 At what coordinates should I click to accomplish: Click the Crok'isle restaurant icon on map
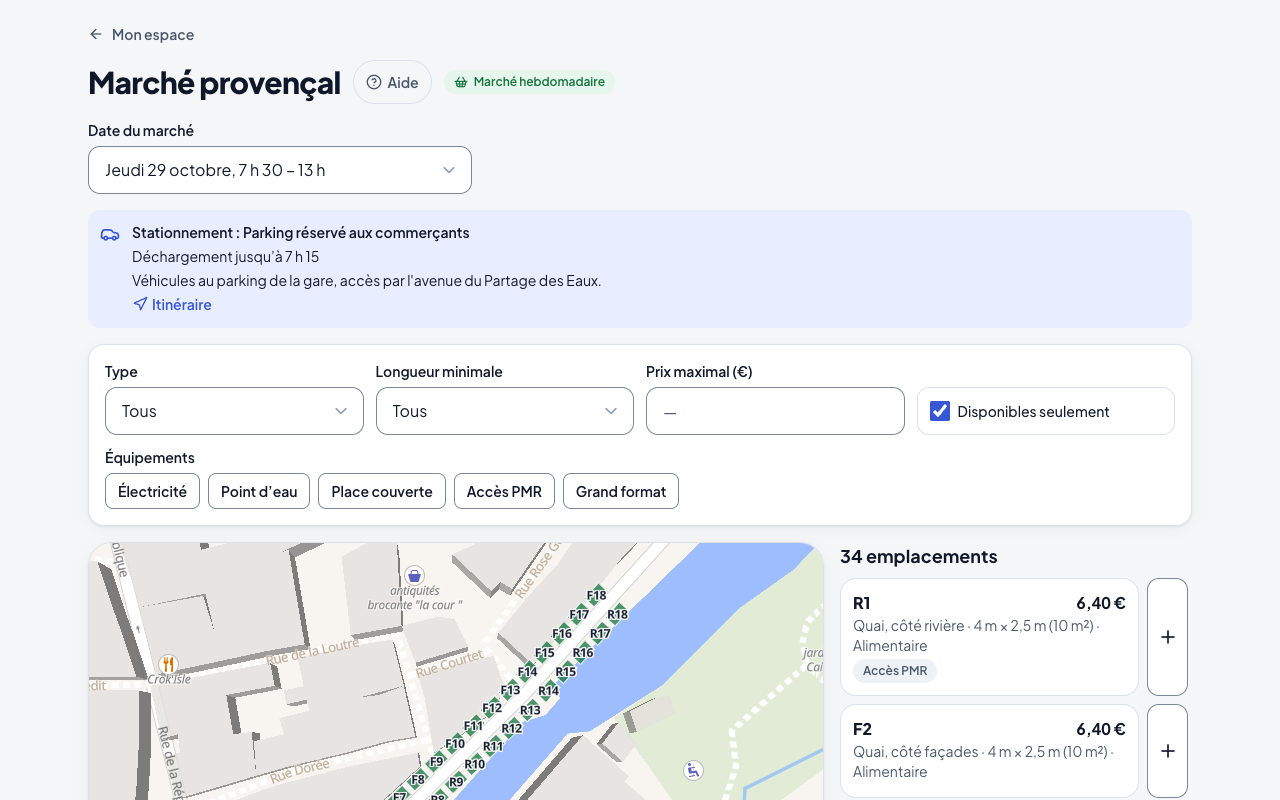[168, 664]
